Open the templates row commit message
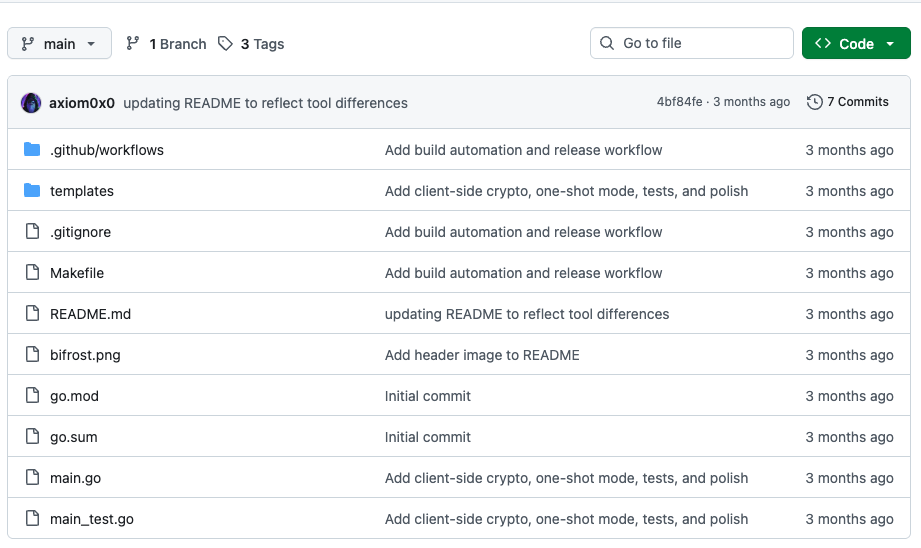The image size is (921, 548). coord(566,191)
